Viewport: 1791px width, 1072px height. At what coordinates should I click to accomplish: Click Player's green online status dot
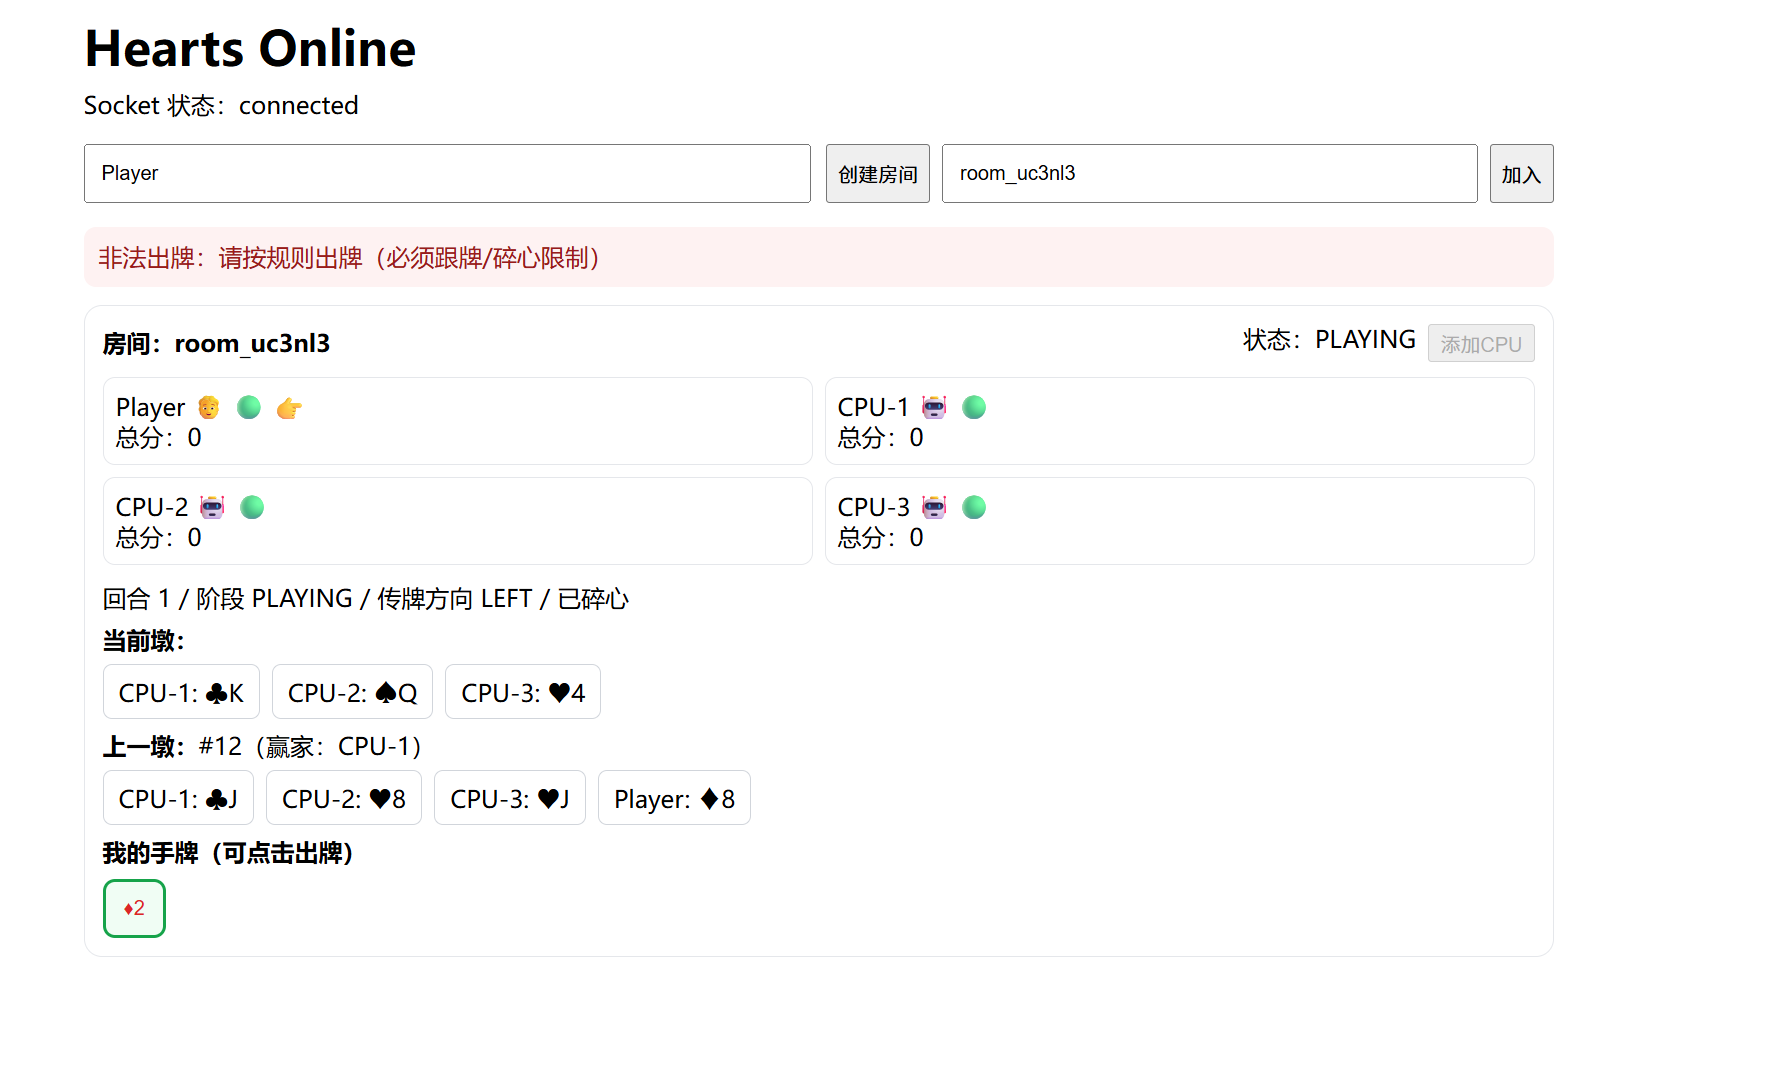coord(249,407)
